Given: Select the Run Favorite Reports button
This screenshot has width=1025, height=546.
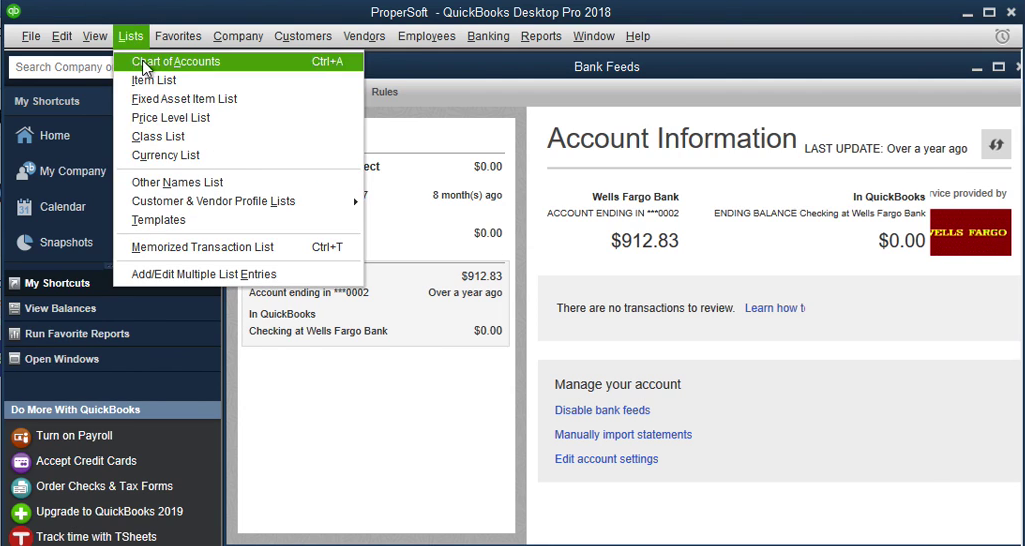Looking at the screenshot, I should tap(112, 333).
